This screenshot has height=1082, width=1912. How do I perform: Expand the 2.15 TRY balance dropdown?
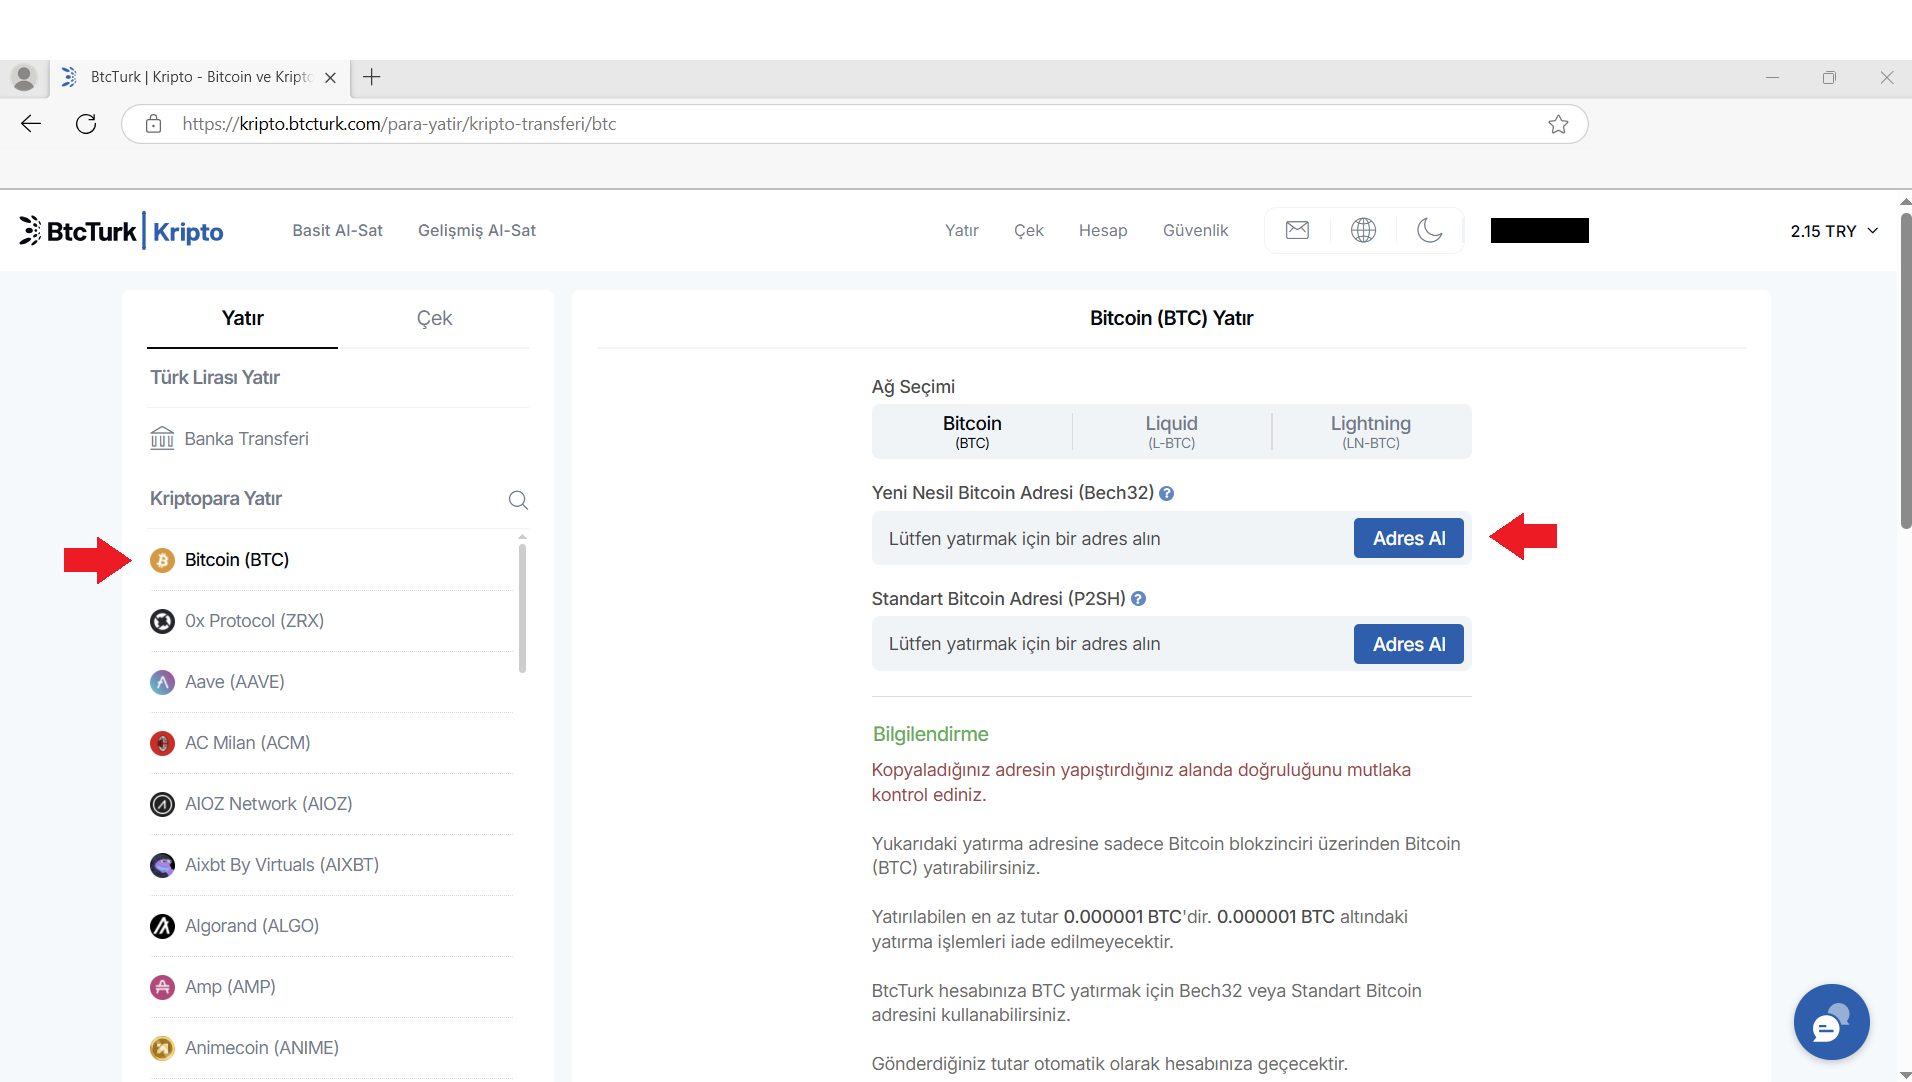(x=1834, y=231)
